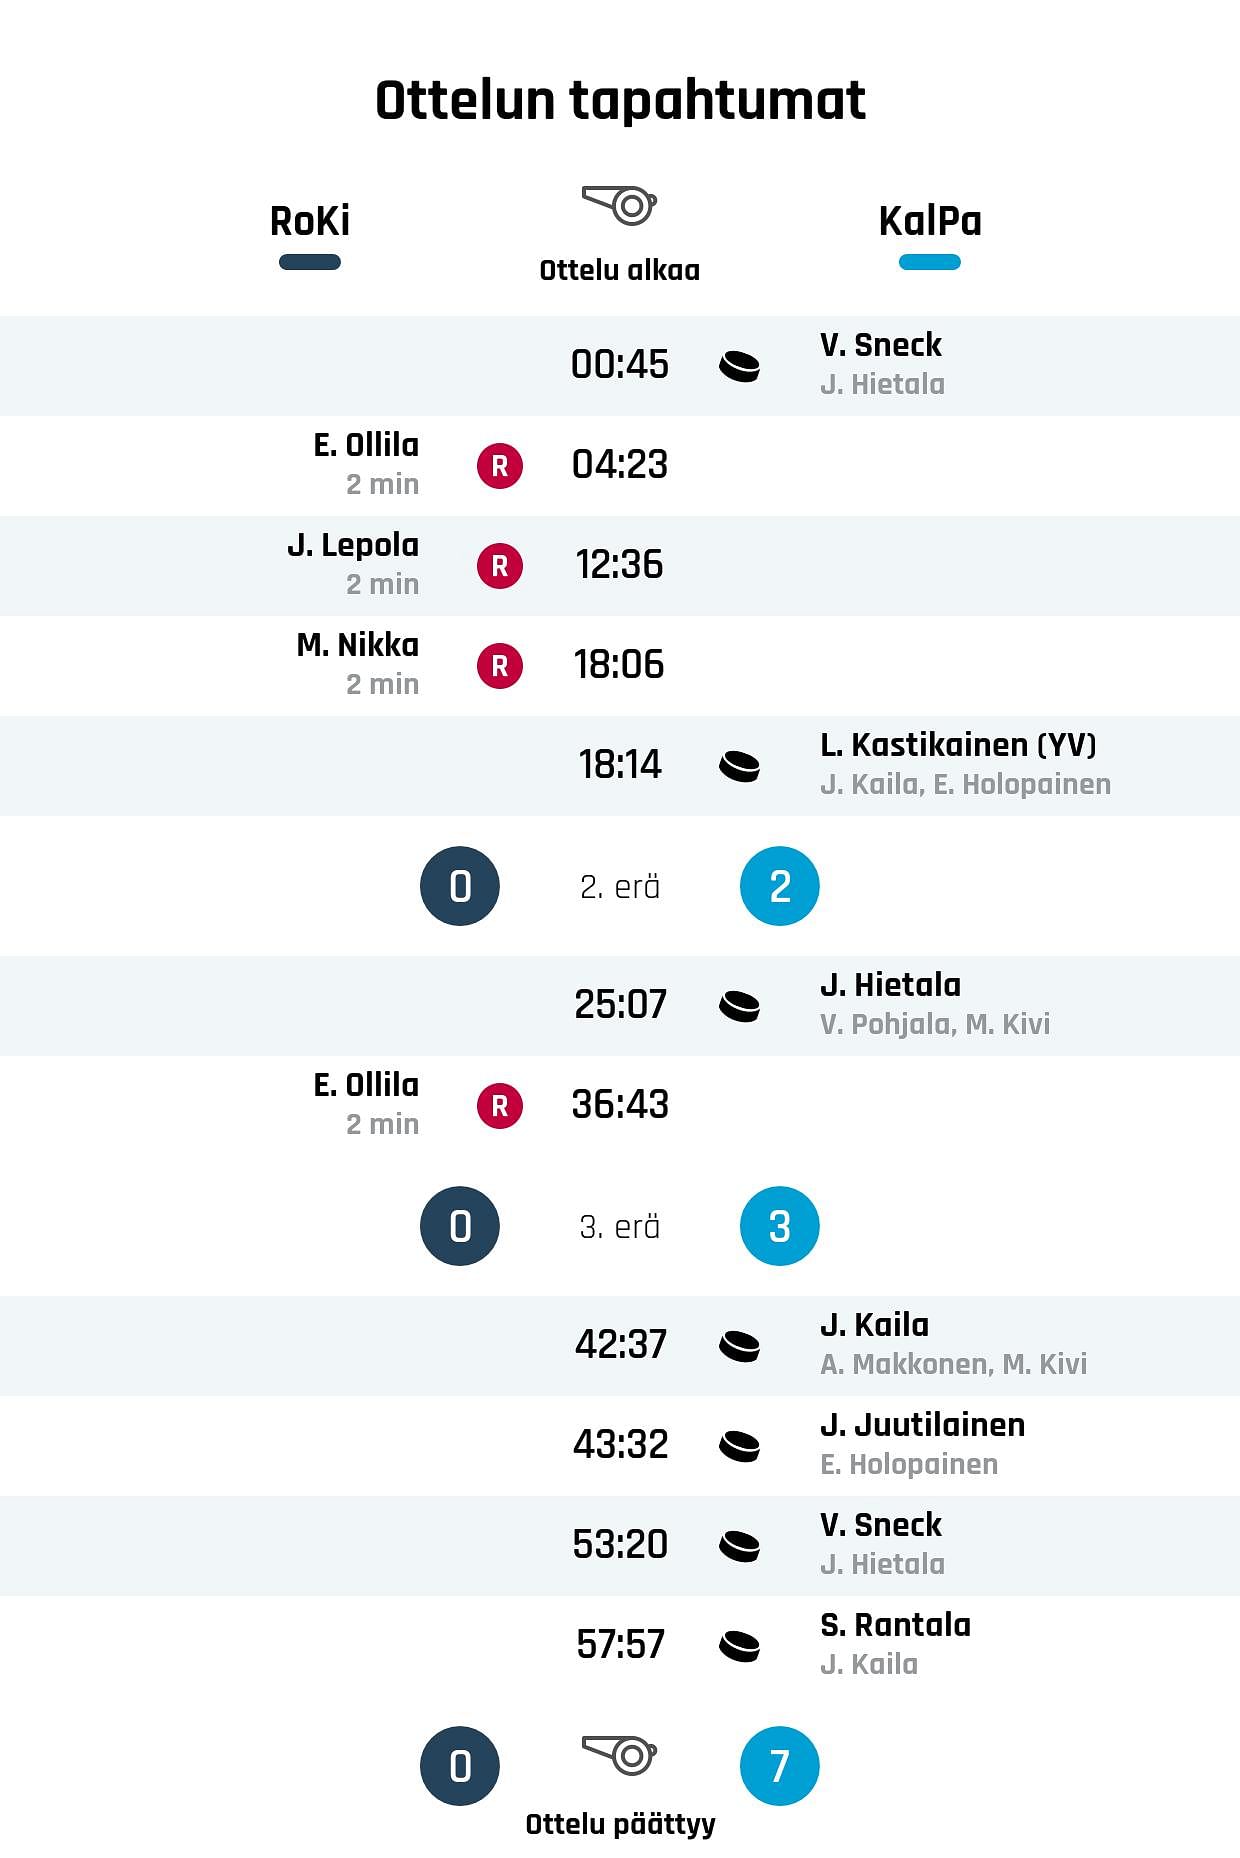Select the RoKi team heading
Image resolution: width=1240 pixels, height=1858 pixels.
[x=310, y=221]
